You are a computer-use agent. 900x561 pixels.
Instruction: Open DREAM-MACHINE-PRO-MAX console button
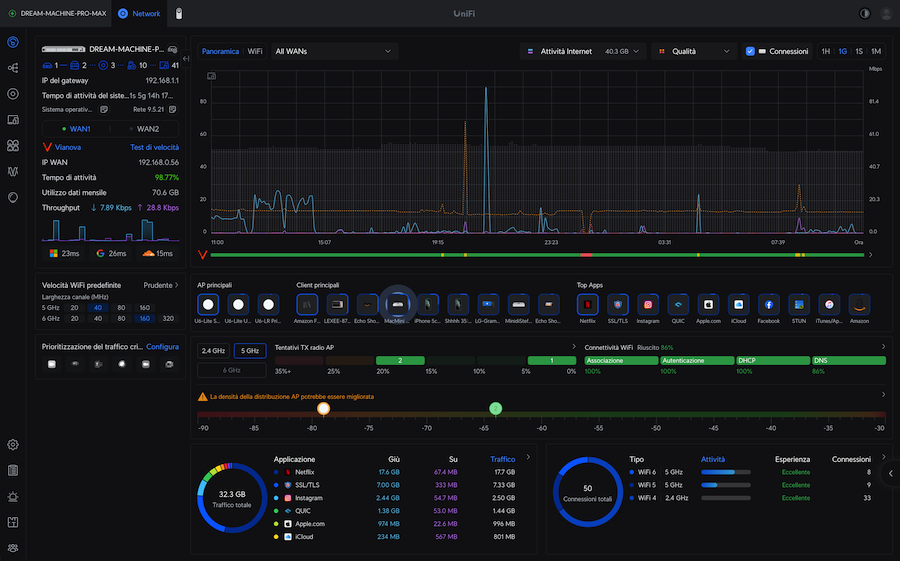pyautogui.click(x=57, y=13)
